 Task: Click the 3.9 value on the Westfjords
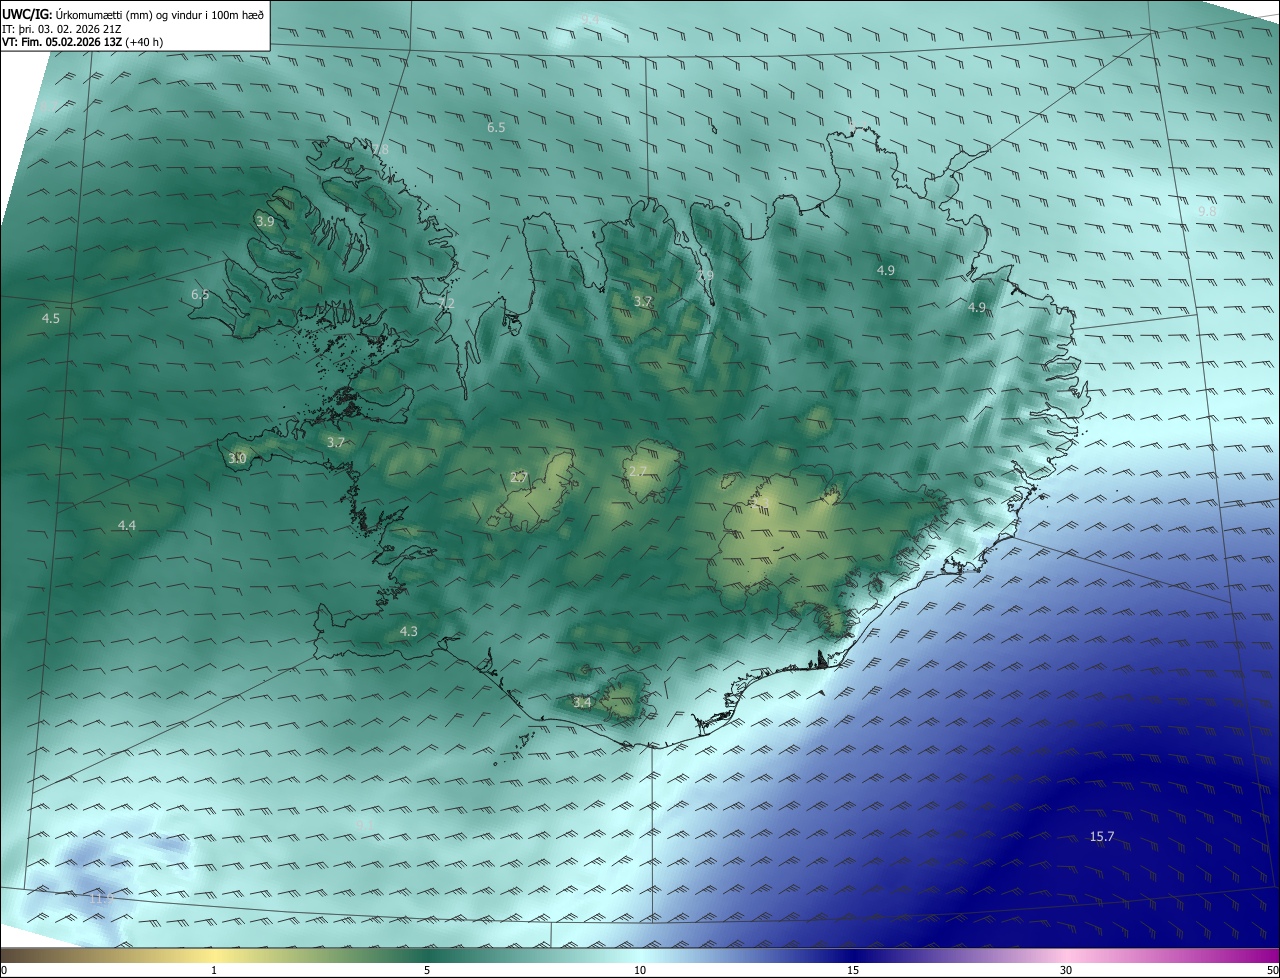265,221
